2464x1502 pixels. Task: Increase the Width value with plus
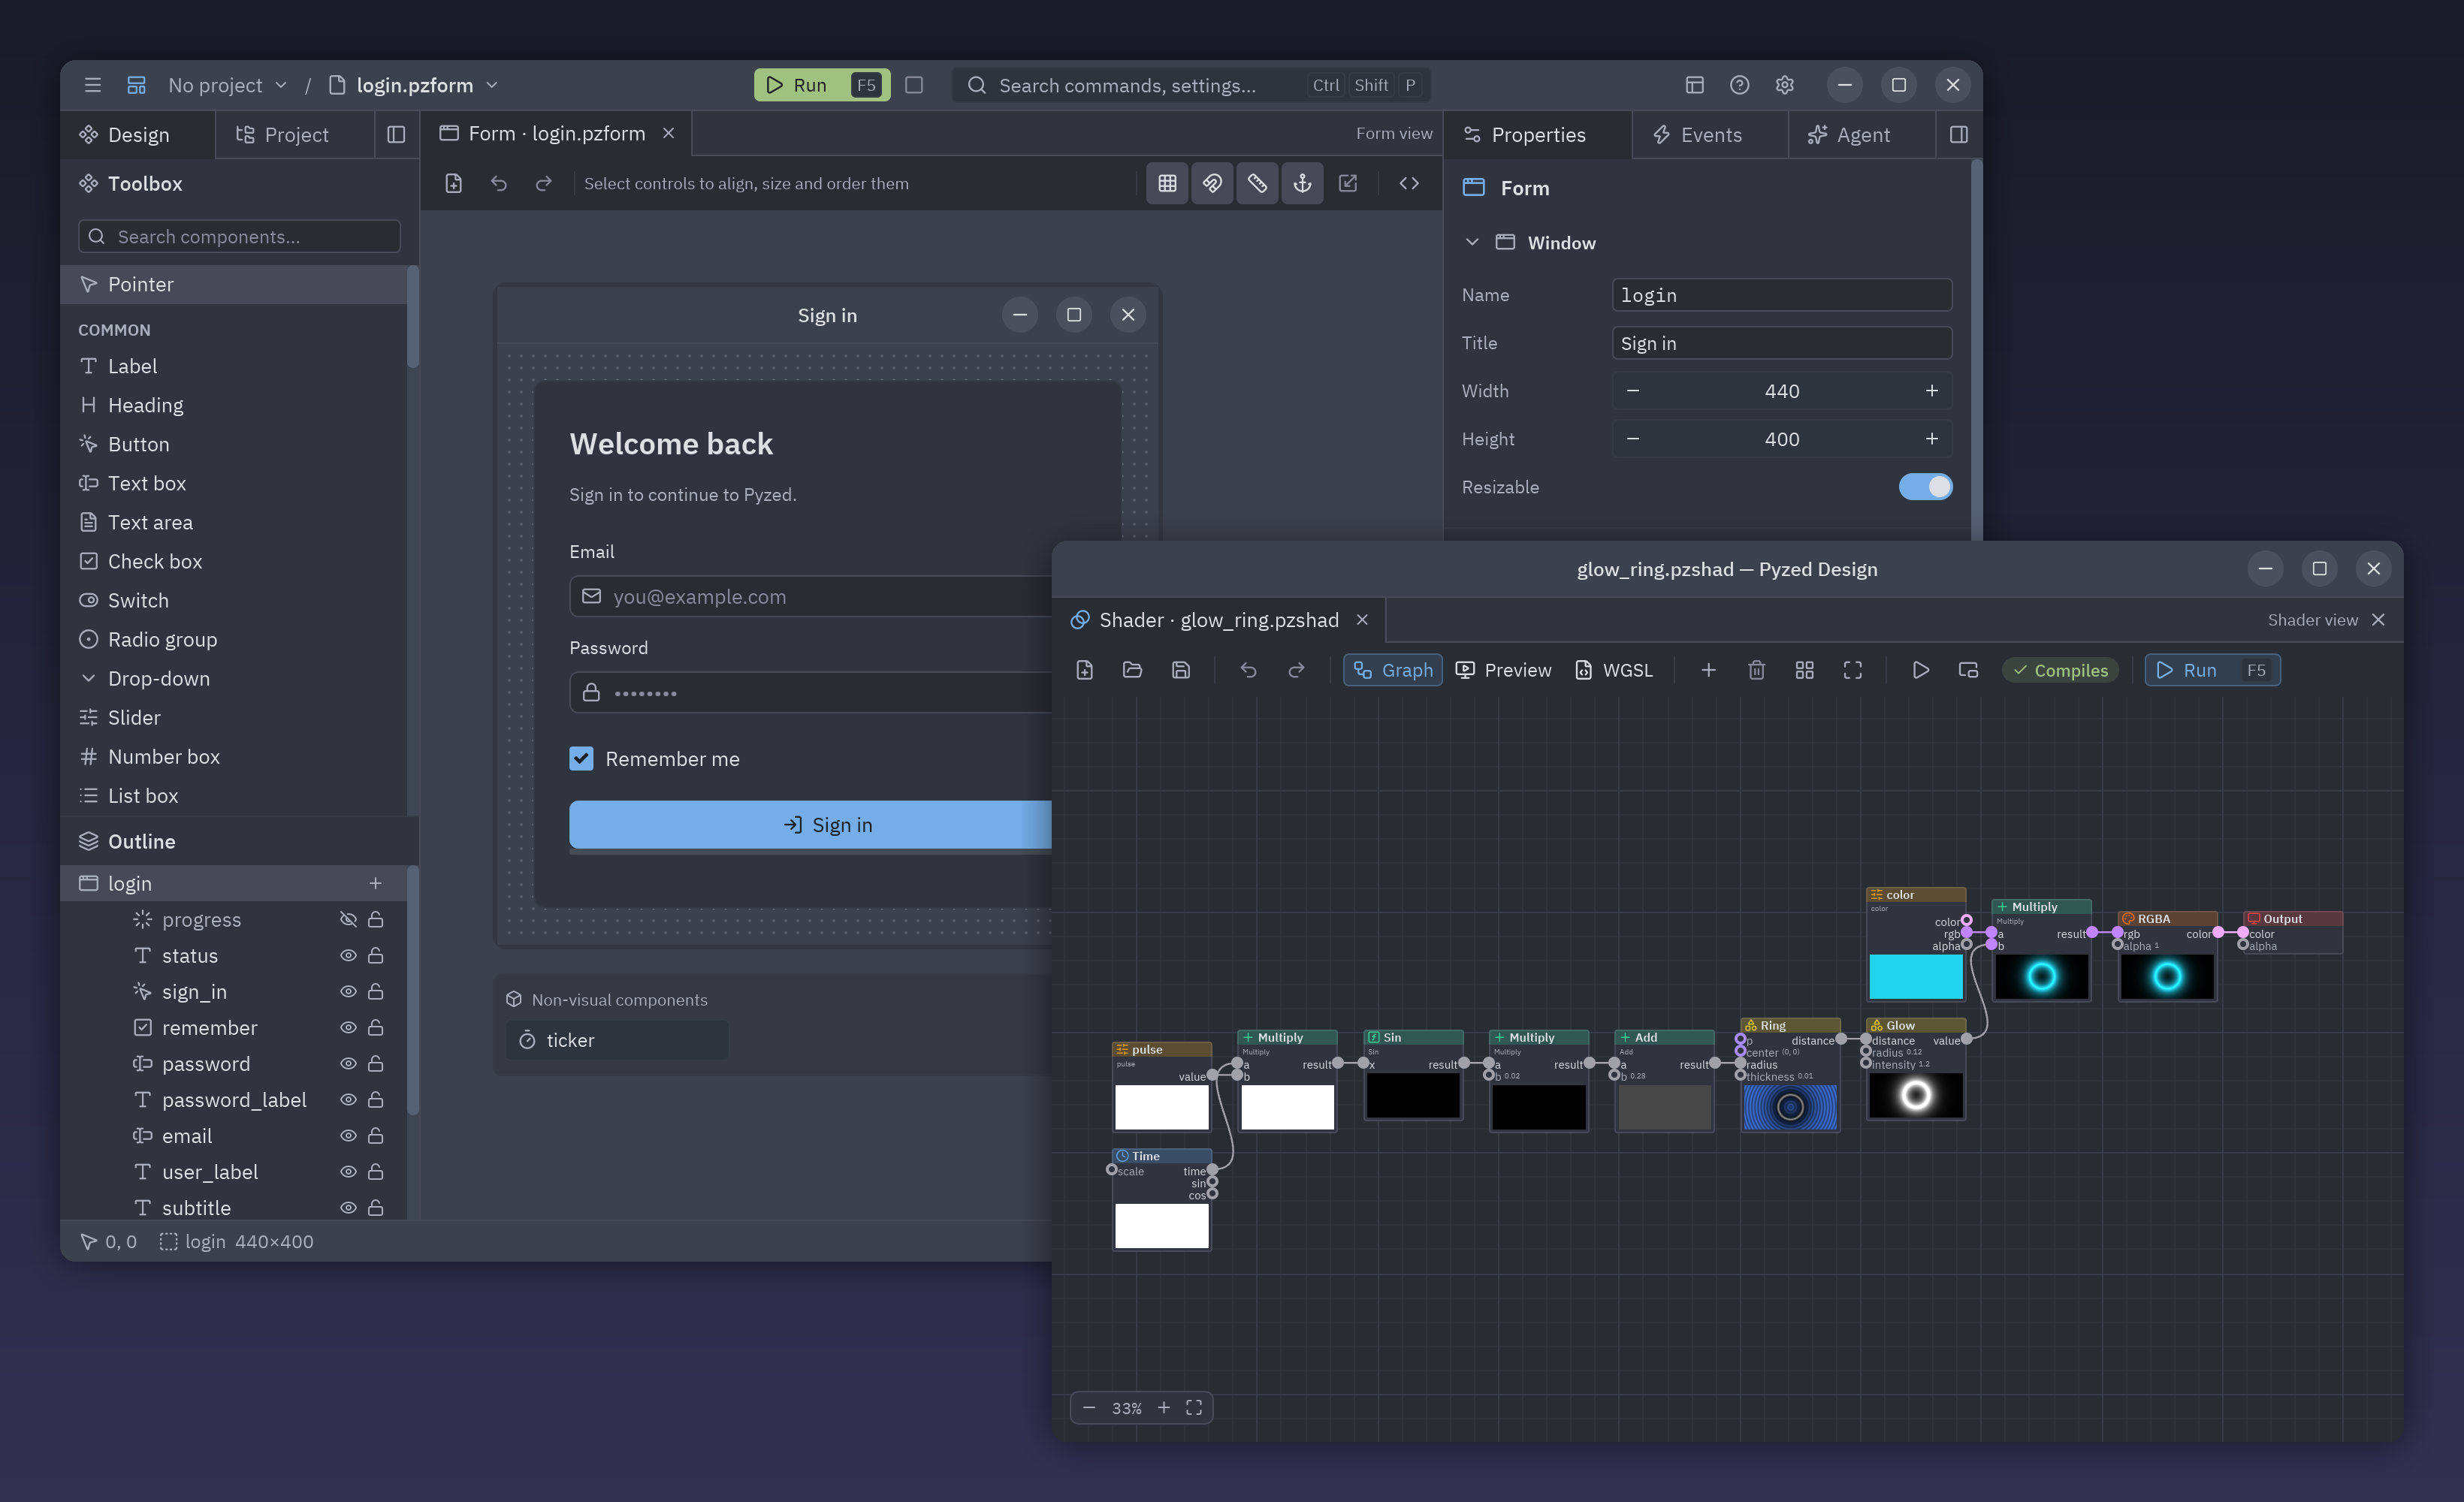tap(1932, 391)
